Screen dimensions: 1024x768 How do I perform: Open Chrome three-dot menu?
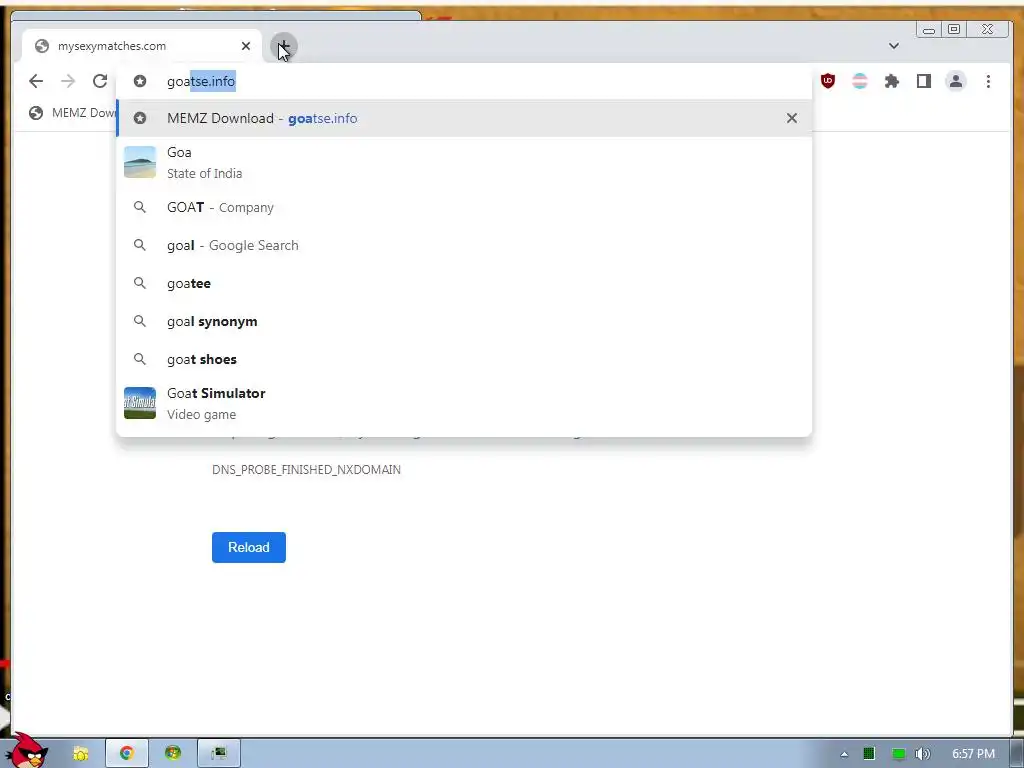pyautogui.click(x=988, y=81)
